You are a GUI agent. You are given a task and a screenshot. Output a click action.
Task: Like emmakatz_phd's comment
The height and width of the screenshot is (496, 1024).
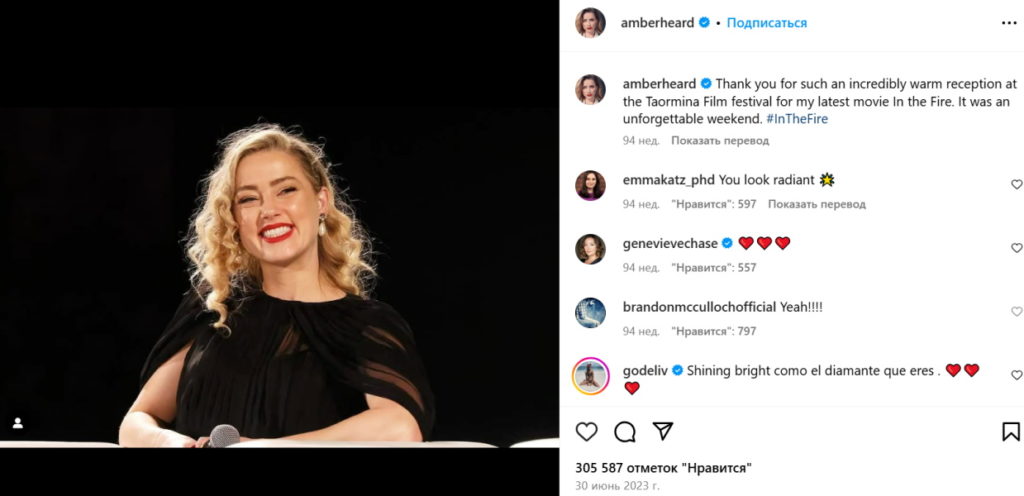1017,184
